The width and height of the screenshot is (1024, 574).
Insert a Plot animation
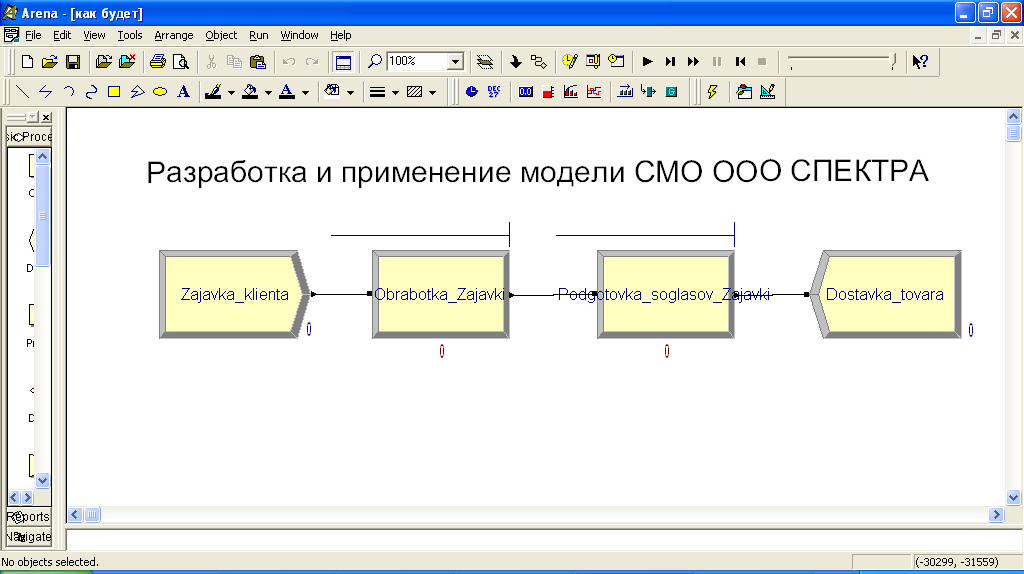594,92
